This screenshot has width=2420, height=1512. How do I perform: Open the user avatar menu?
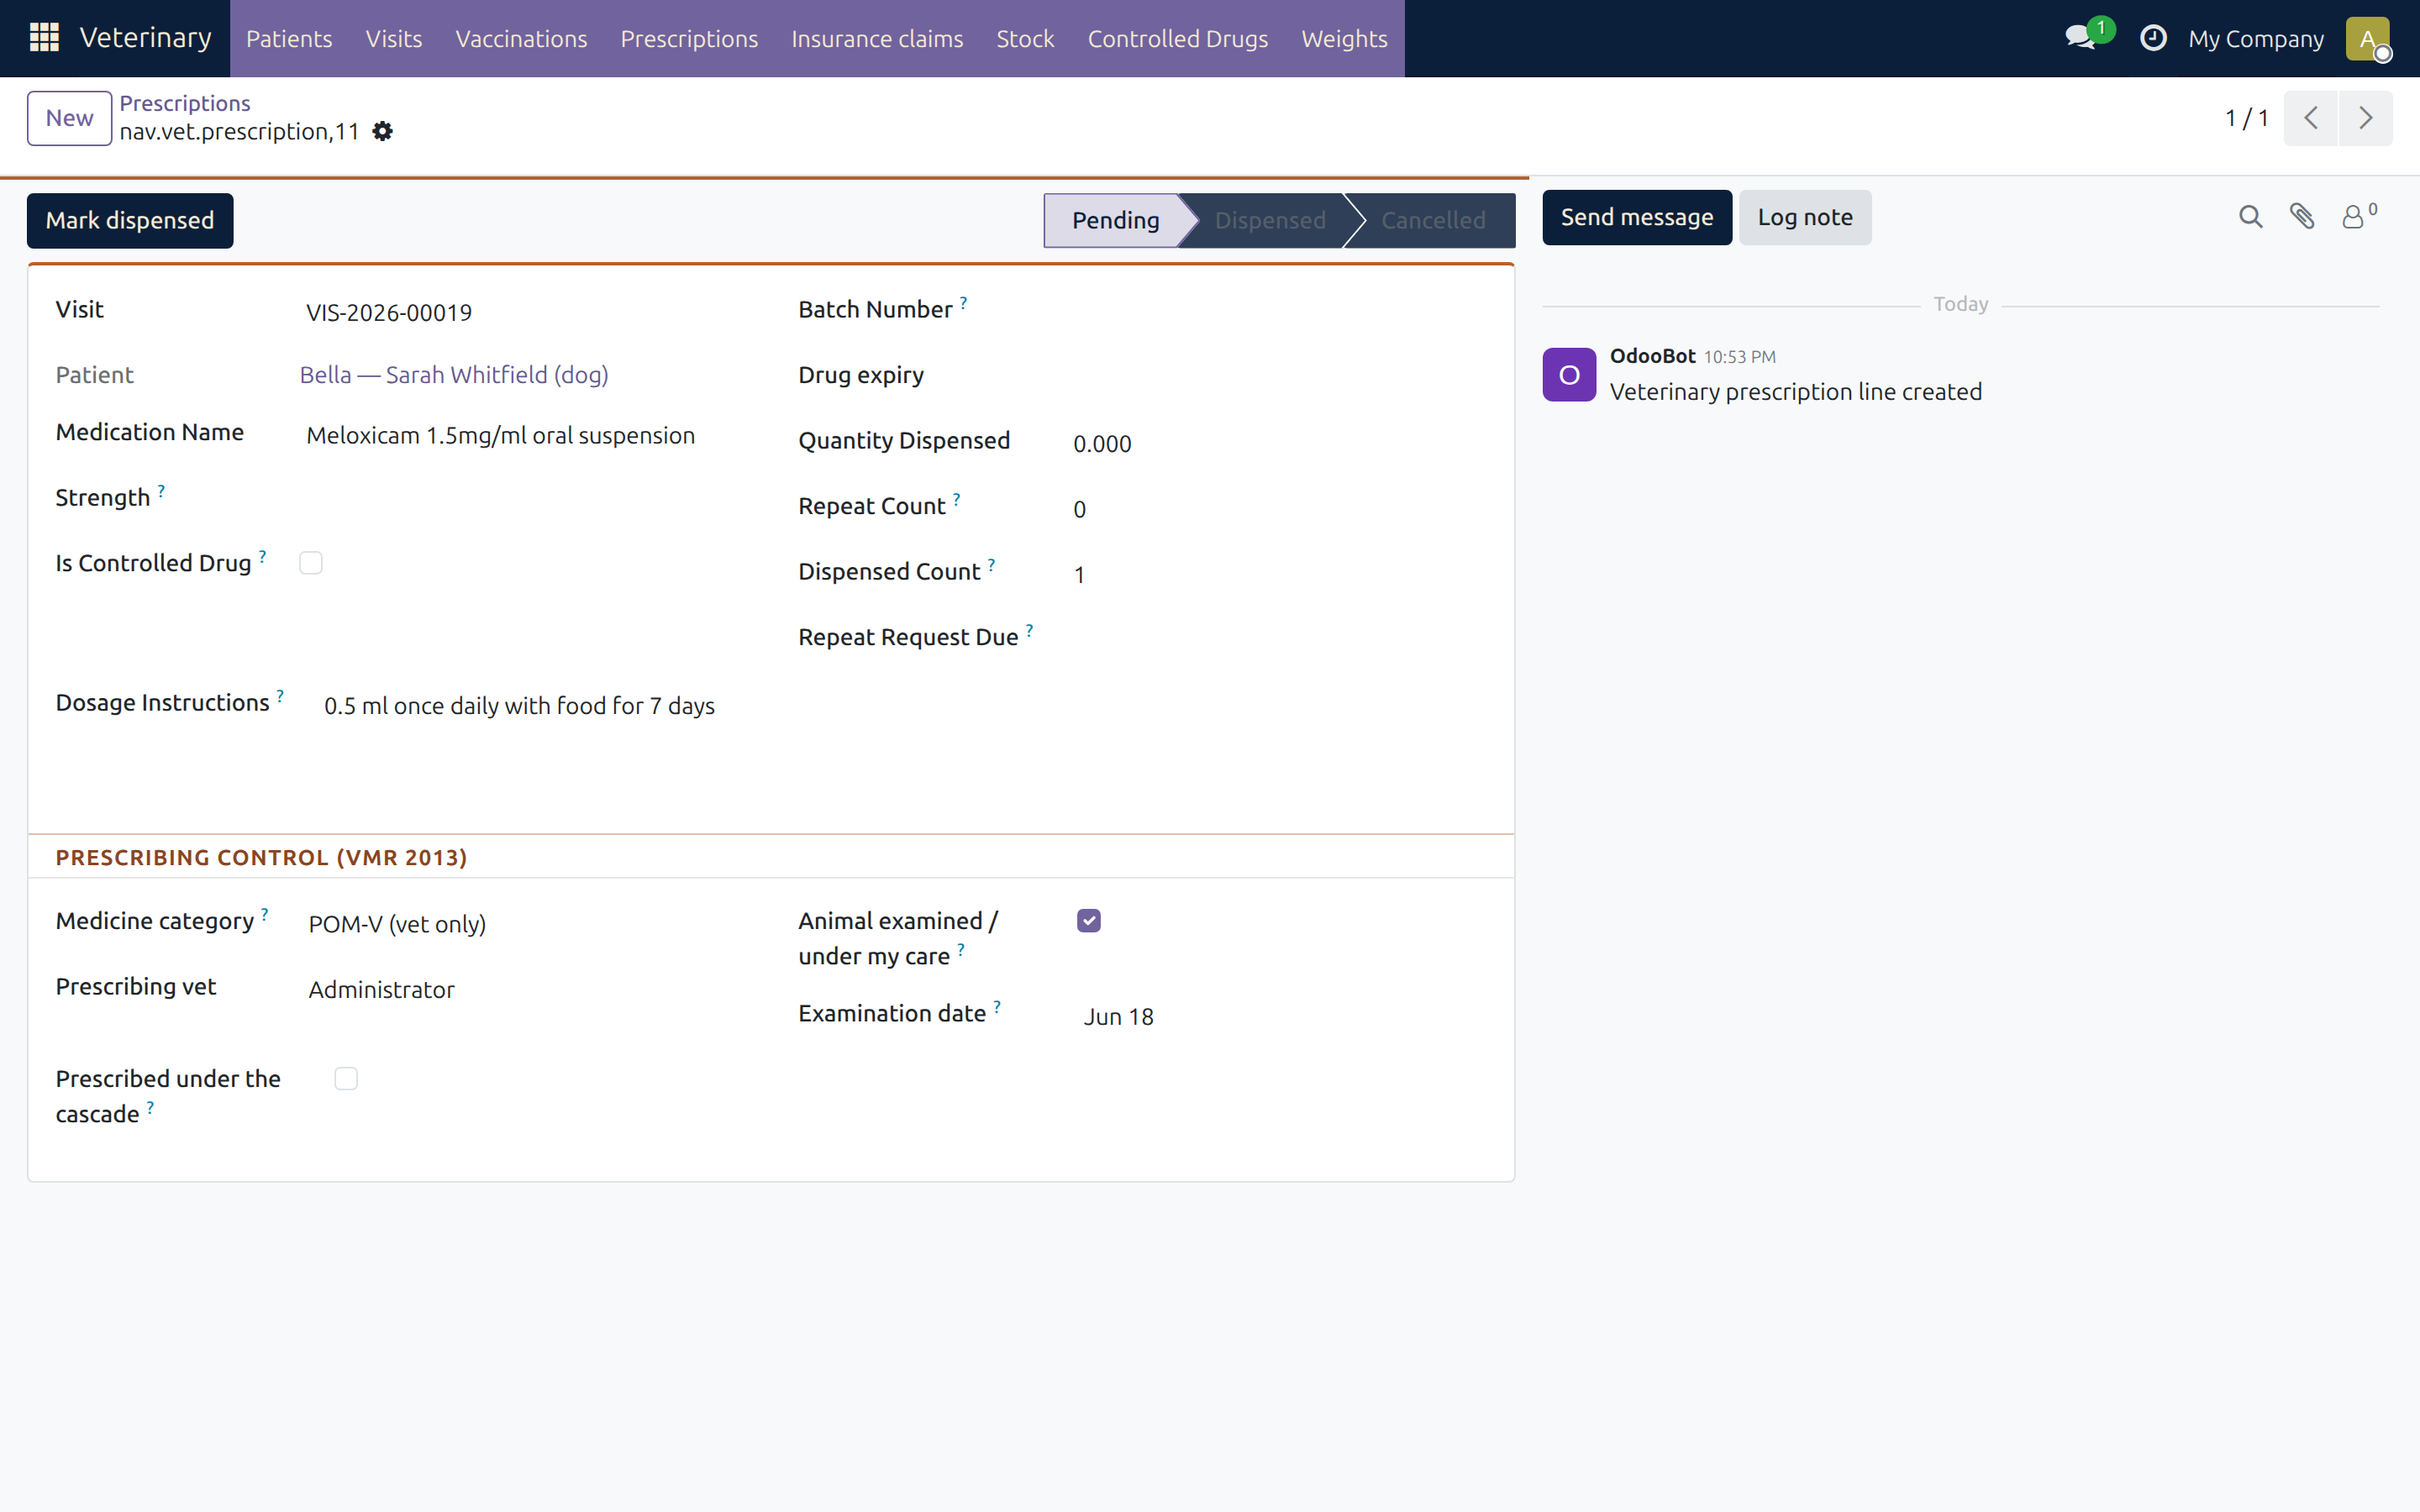coord(2368,39)
